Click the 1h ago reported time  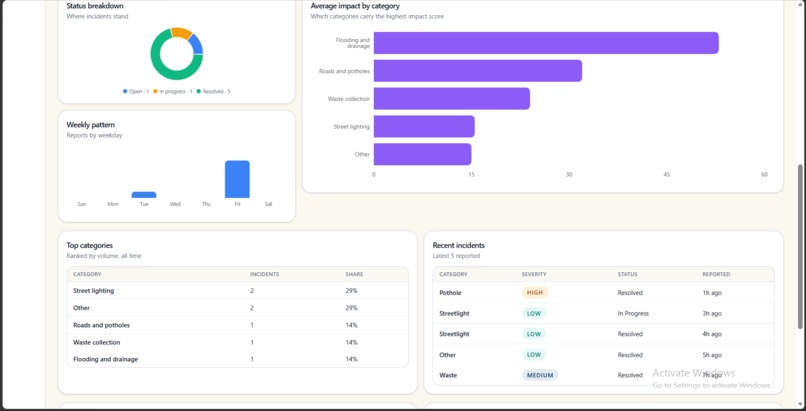tap(712, 293)
